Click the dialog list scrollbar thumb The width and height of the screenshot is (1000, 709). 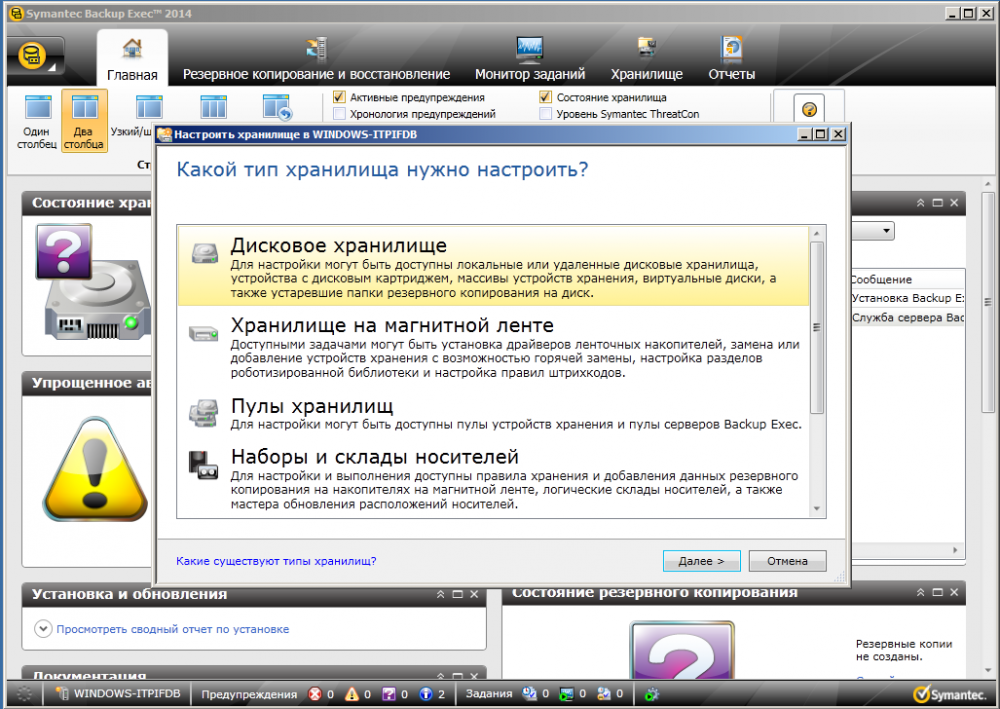[x=817, y=327]
